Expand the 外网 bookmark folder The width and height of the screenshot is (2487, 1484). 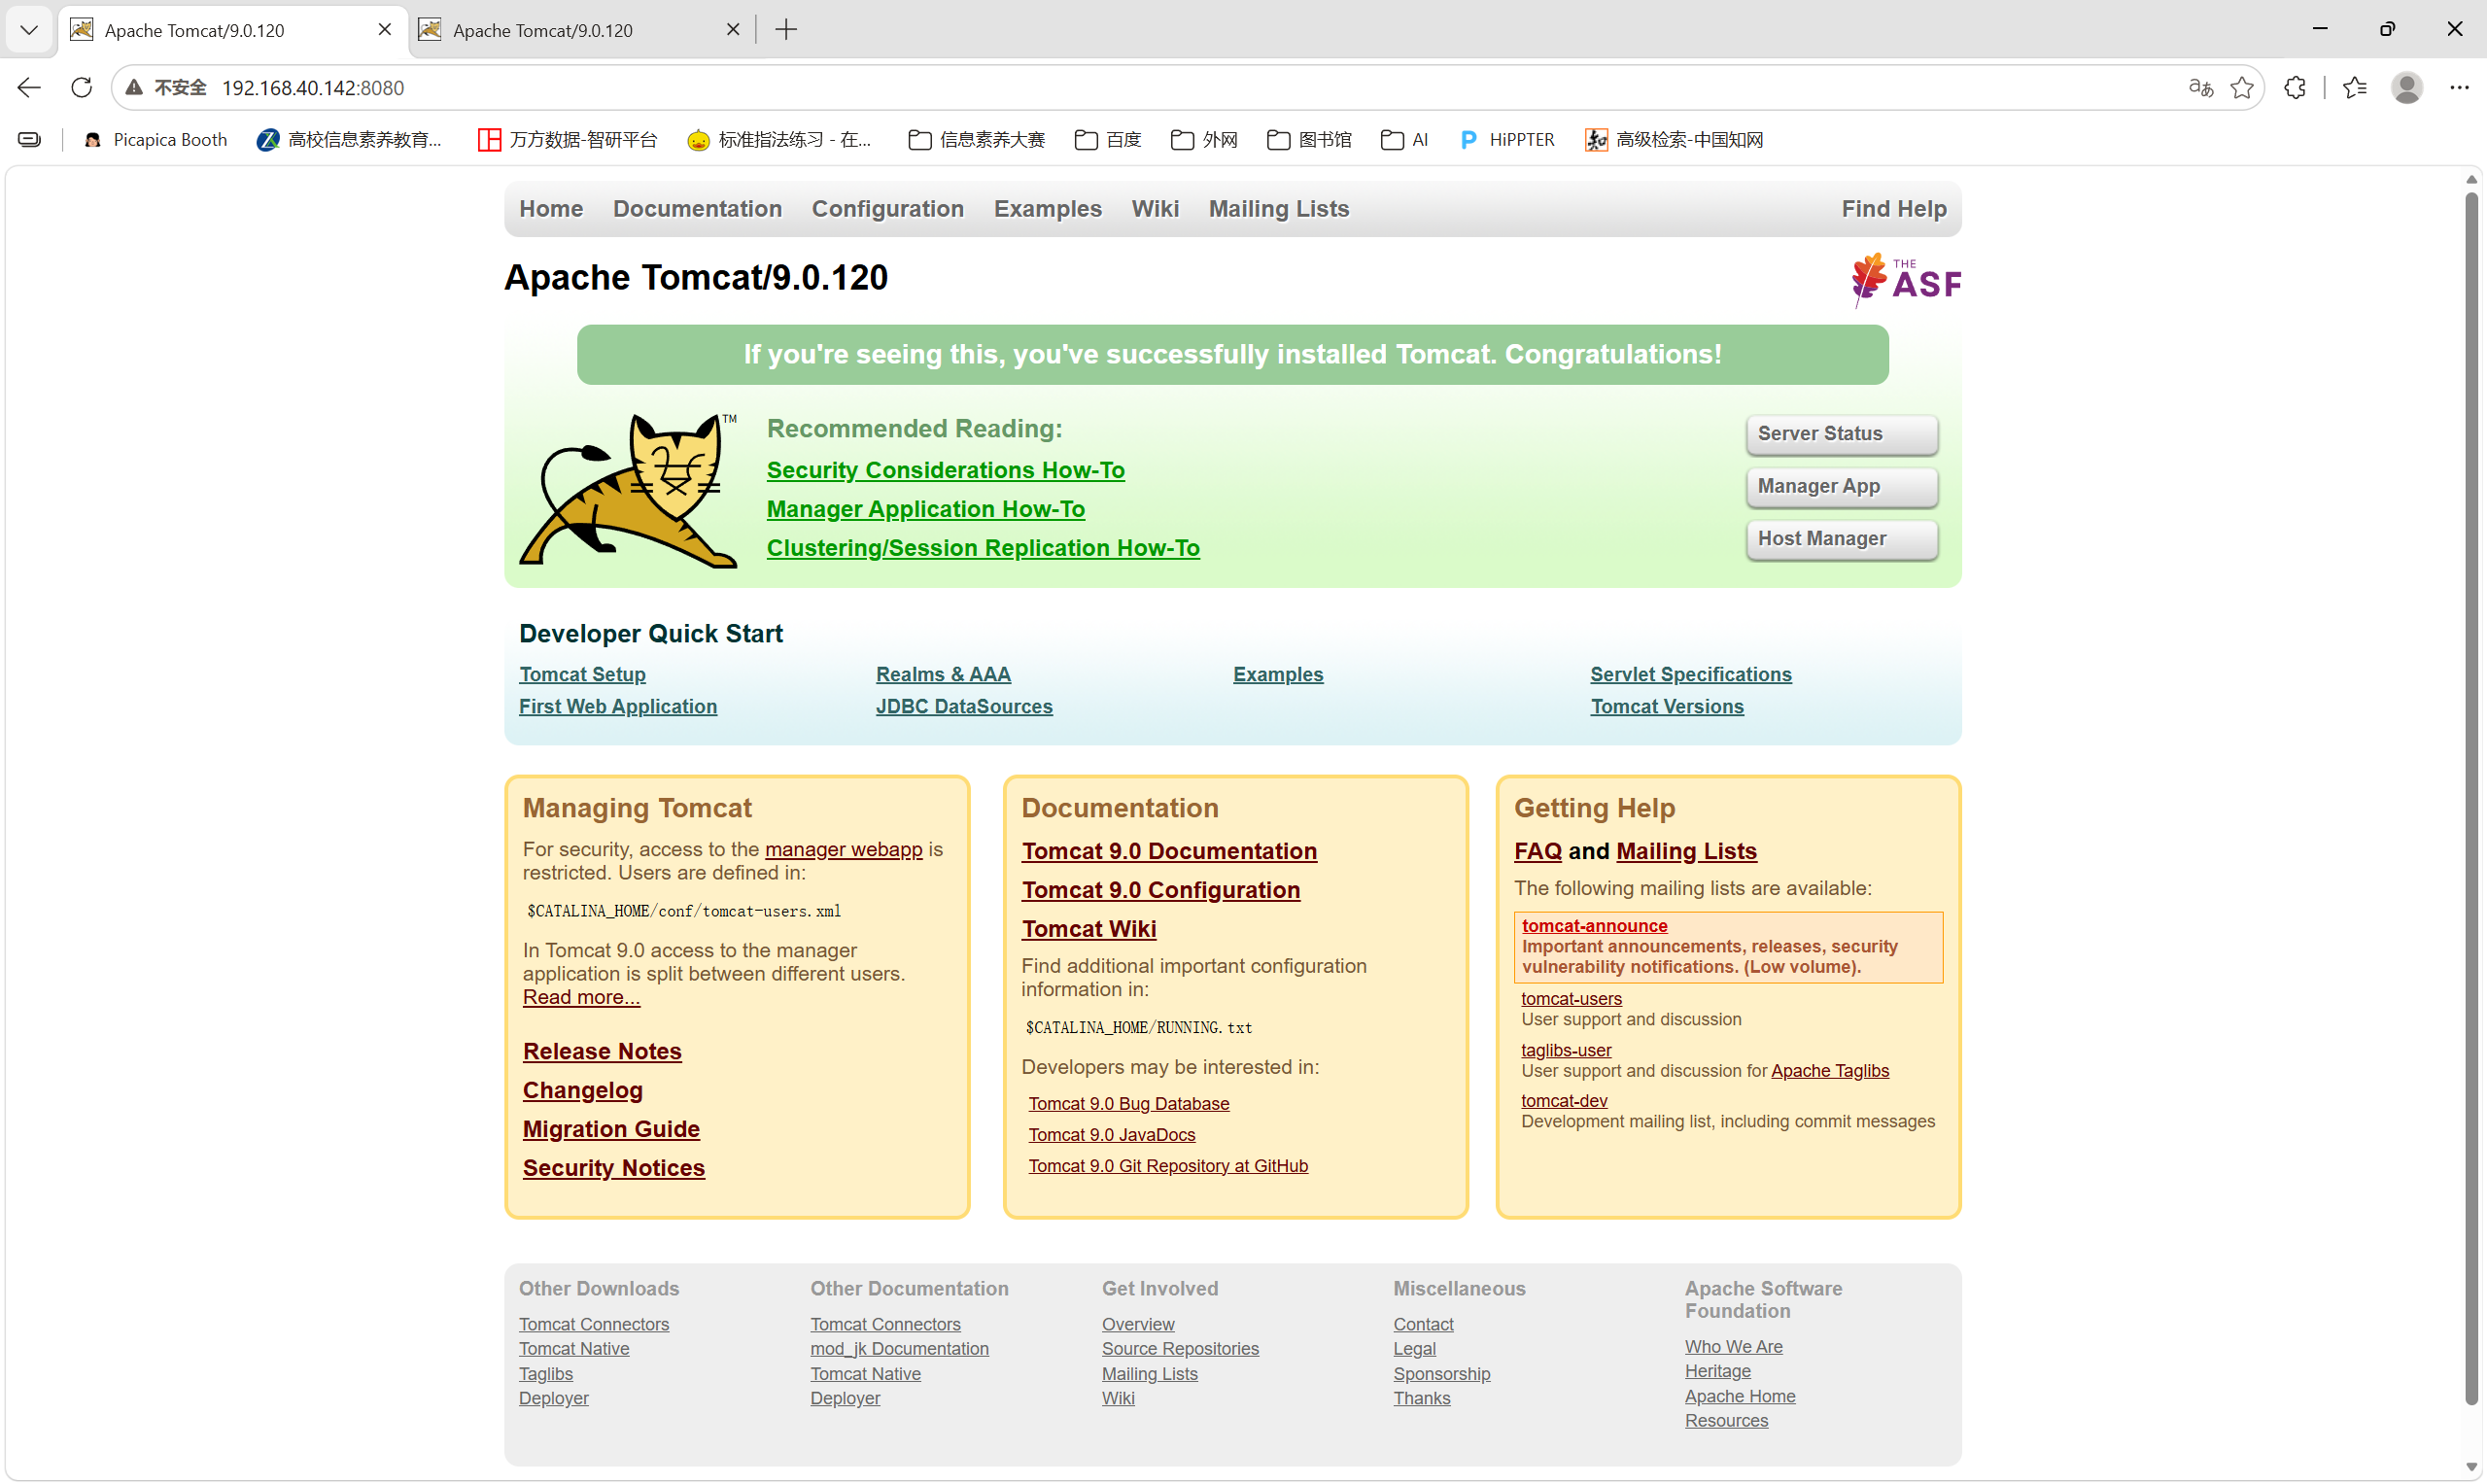1204,140
